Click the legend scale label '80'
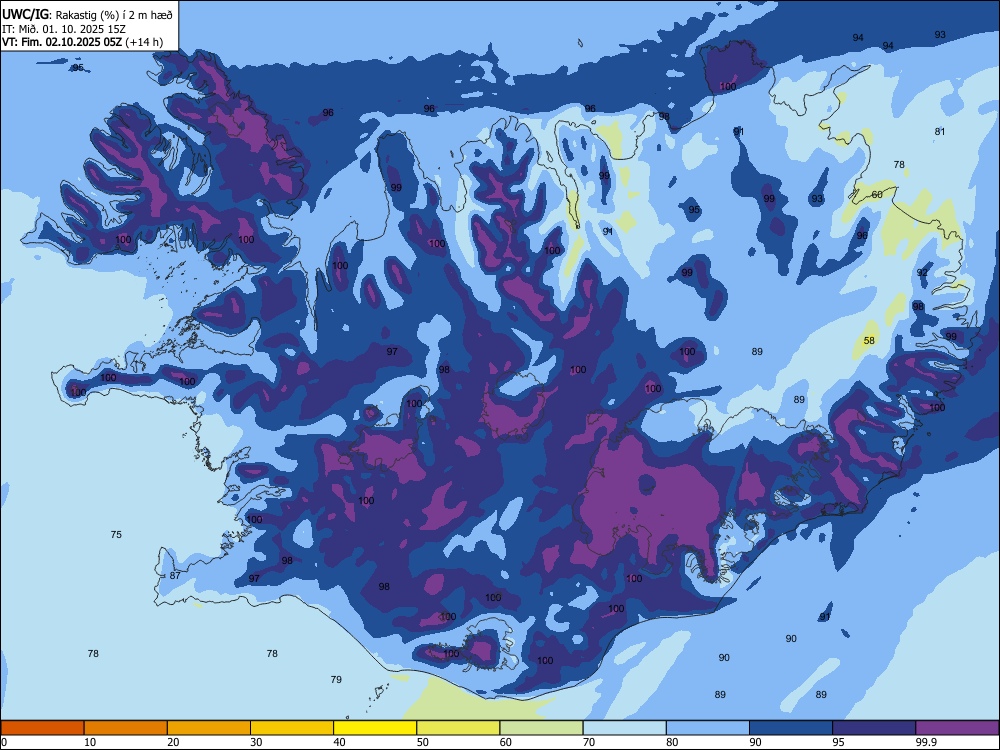 tap(672, 742)
